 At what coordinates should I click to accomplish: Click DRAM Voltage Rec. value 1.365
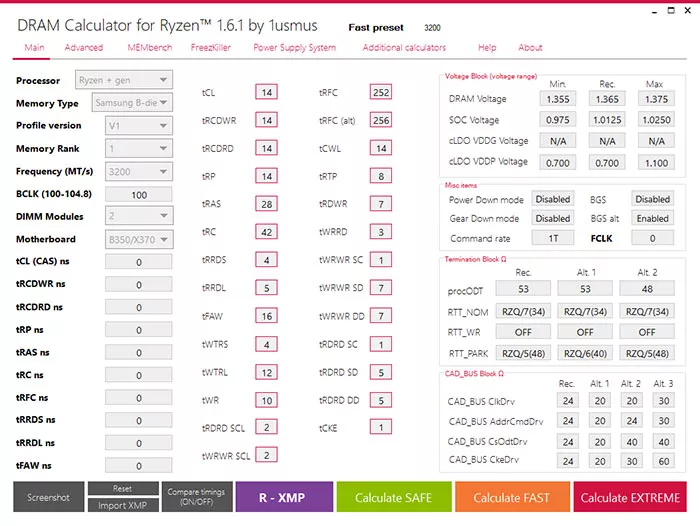[607, 99]
